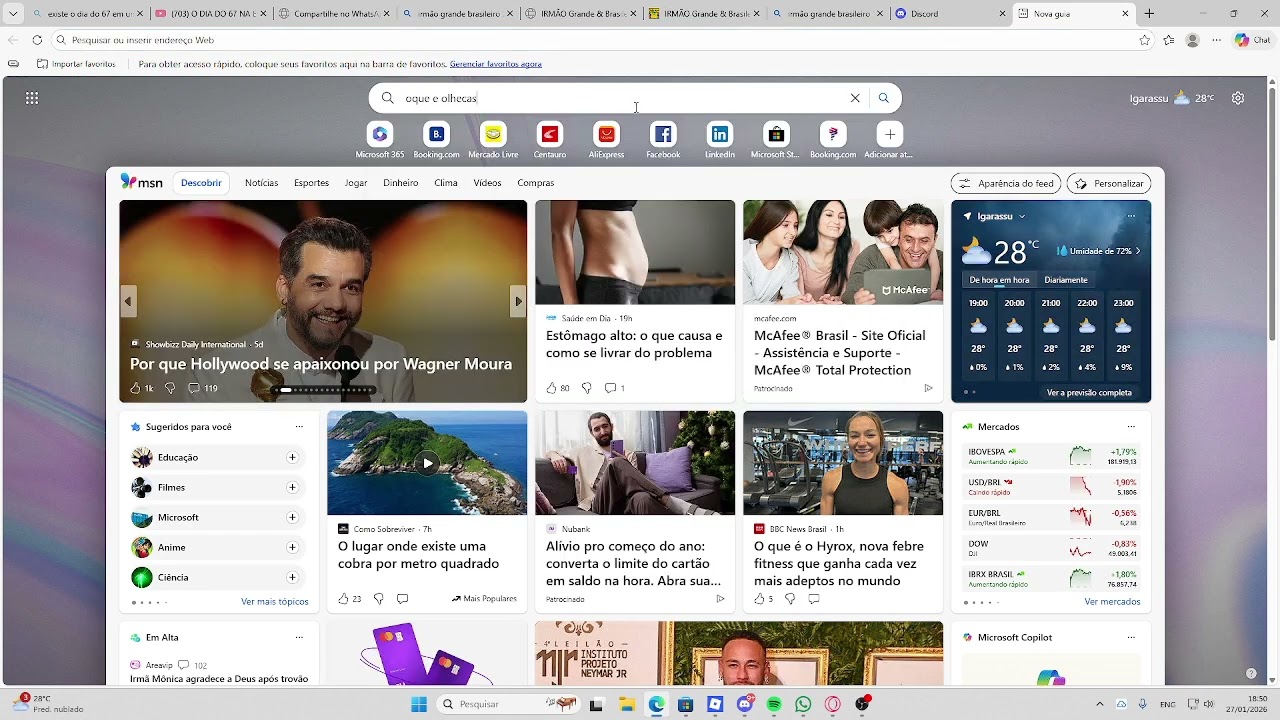Open Windows Start menu

coord(419,704)
